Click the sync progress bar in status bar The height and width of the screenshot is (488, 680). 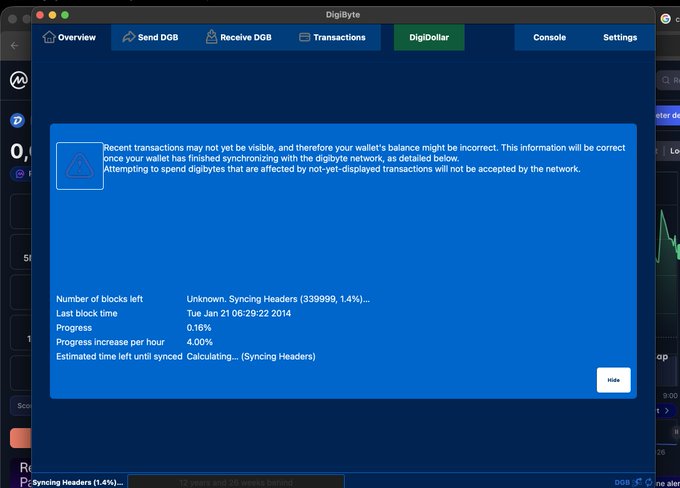(236, 482)
